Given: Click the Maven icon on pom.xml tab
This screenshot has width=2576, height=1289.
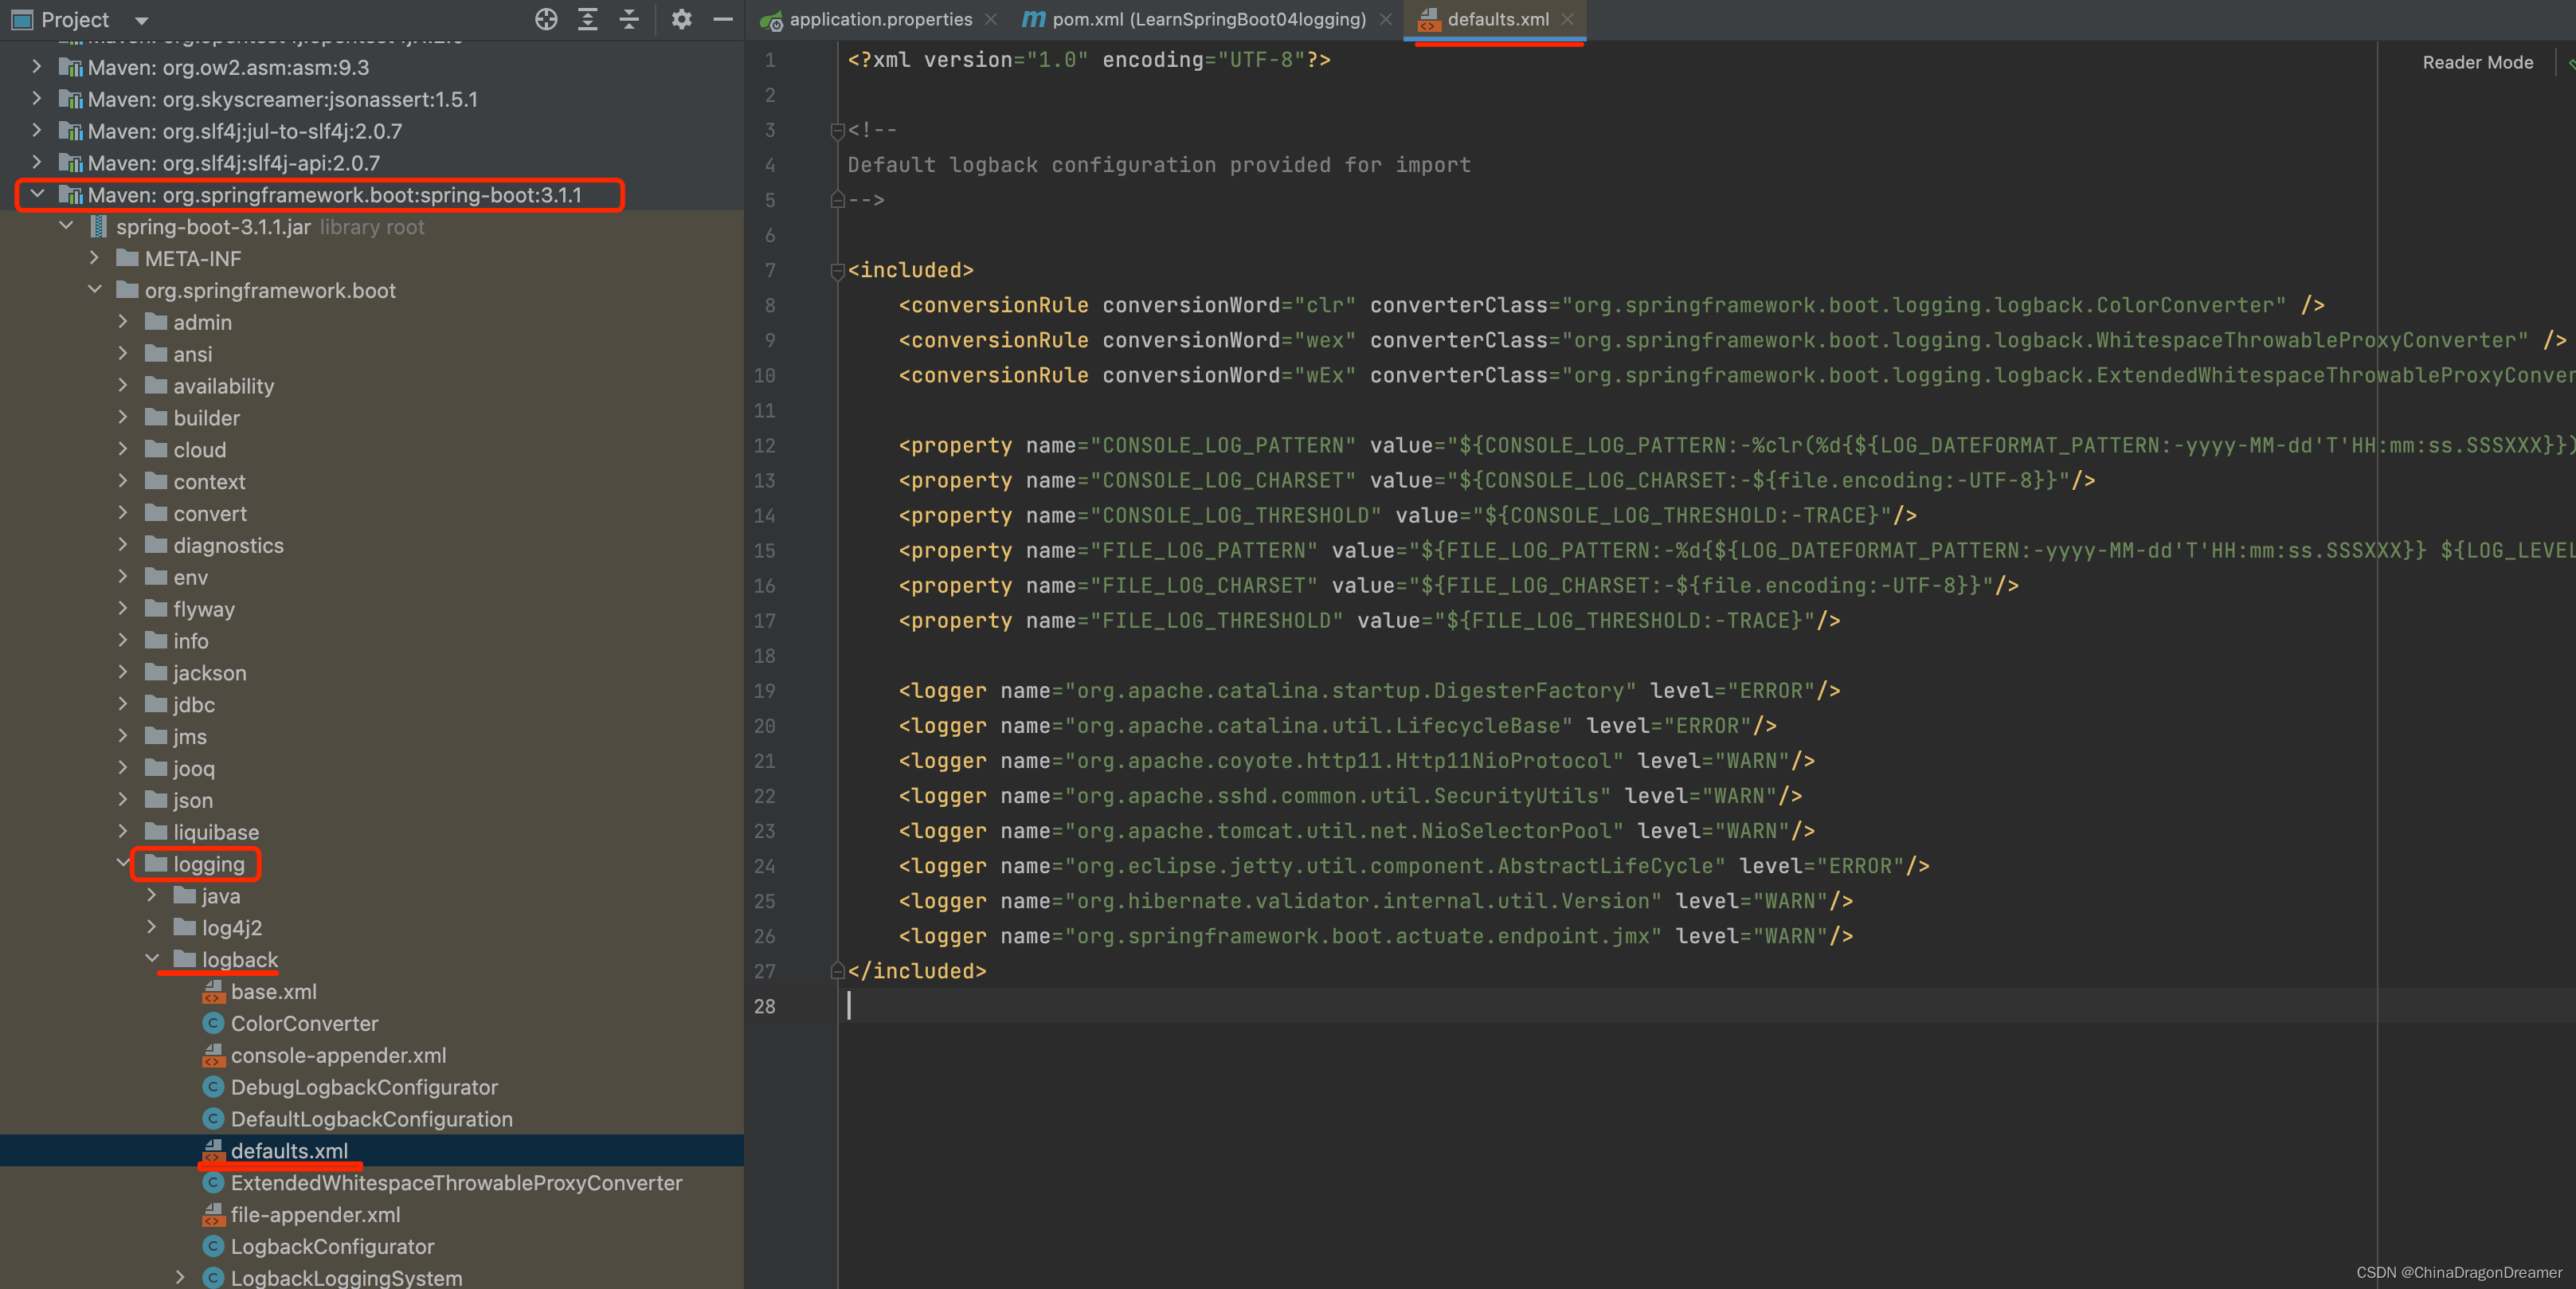Looking at the screenshot, I should (x=1033, y=19).
